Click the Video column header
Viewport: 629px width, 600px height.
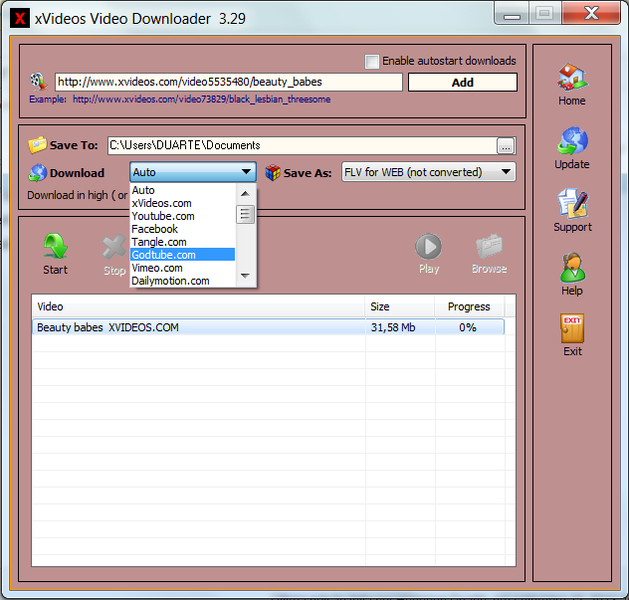(x=199, y=307)
